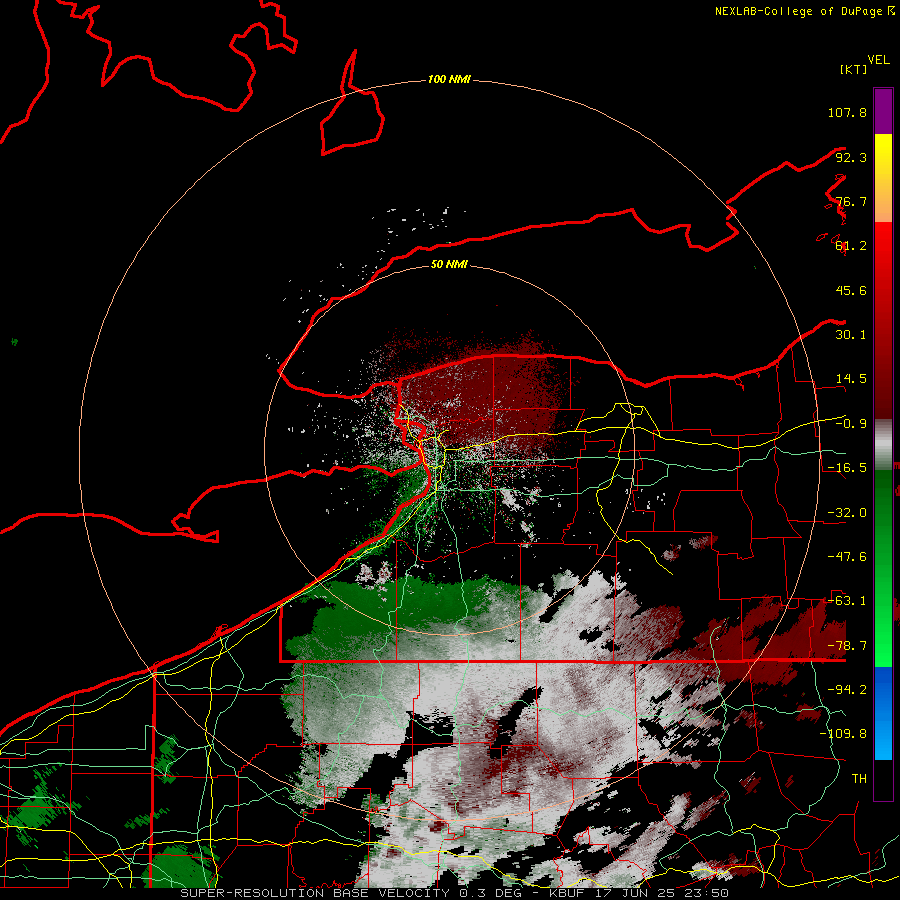Click the NEXLAB-College of DuPage label
The height and width of the screenshot is (900, 900).
coord(799,11)
